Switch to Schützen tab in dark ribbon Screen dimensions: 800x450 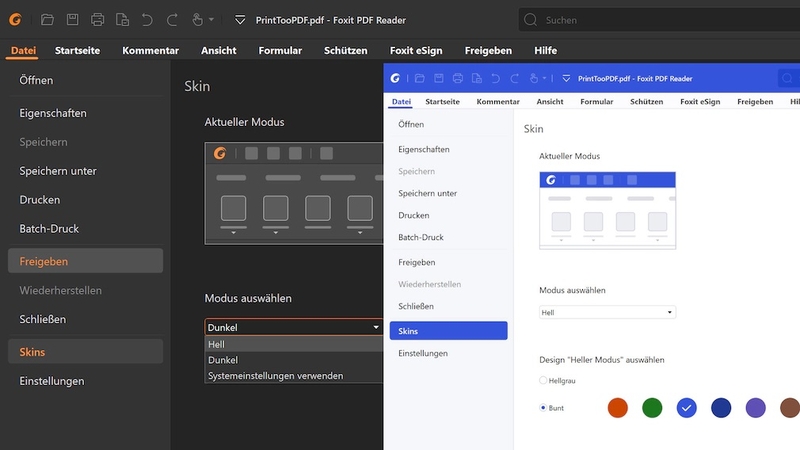[x=345, y=51]
